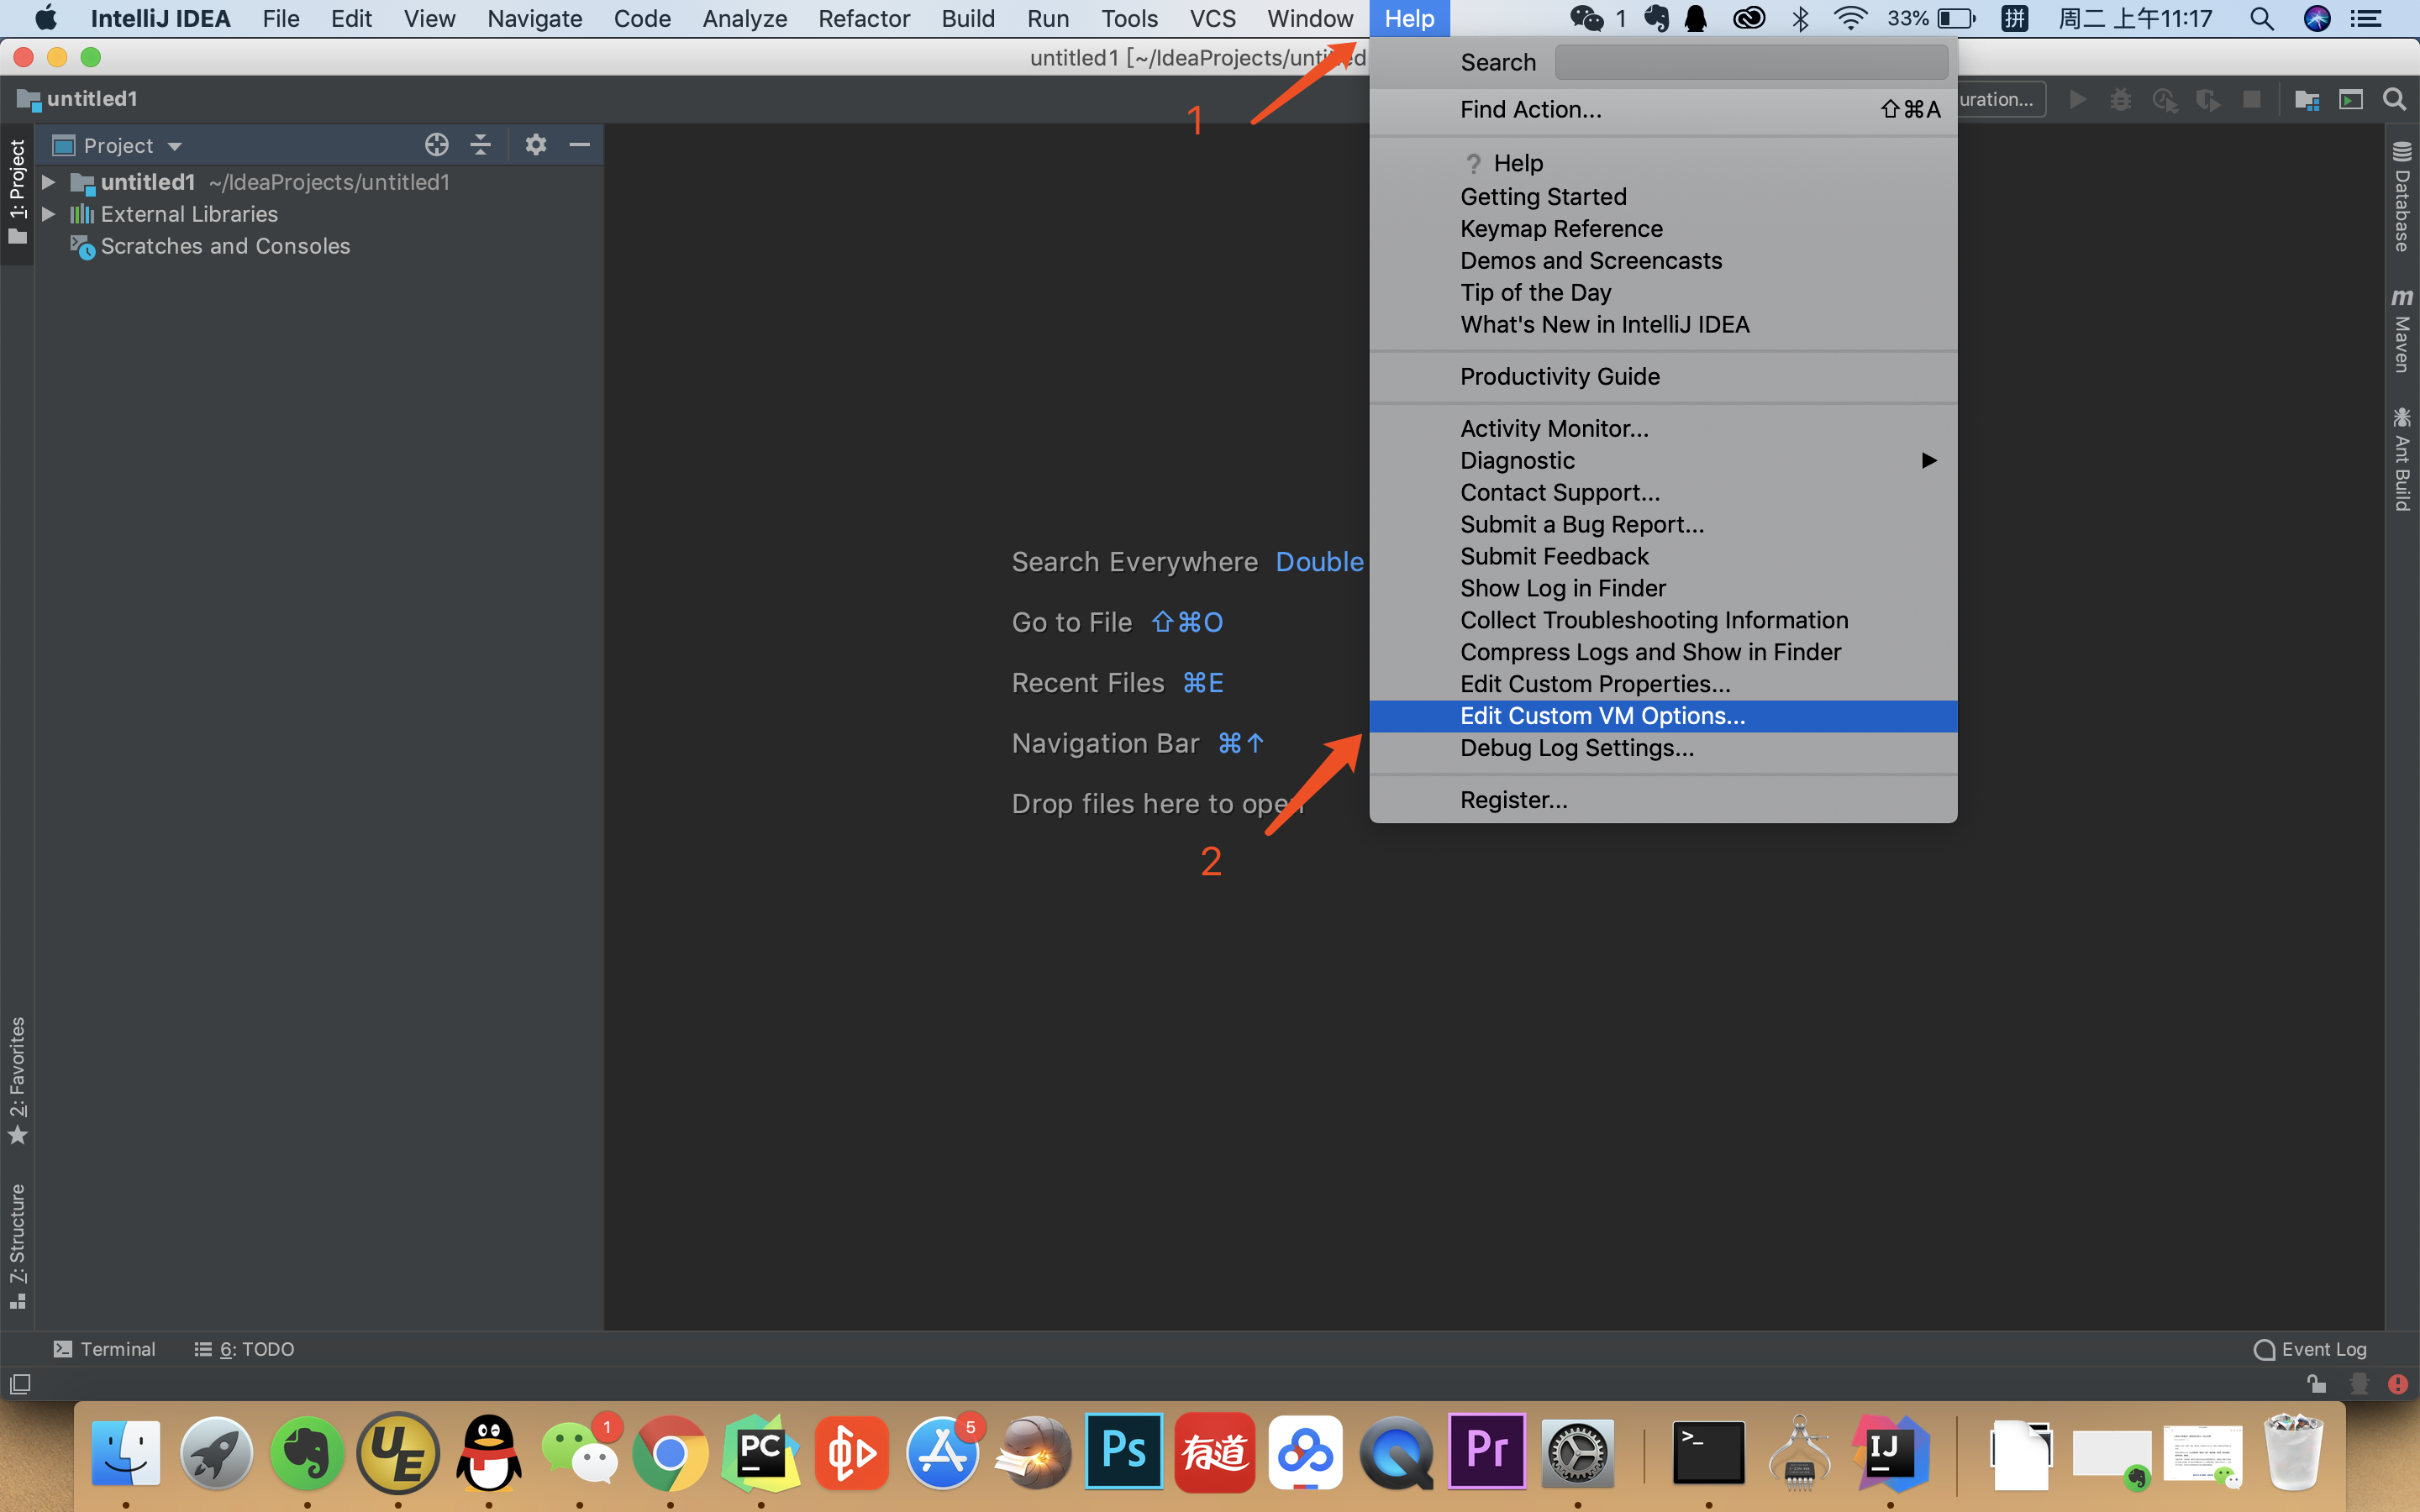The height and width of the screenshot is (1512, 2420).
Task: Toggle the Database tool window
Action: (x=2402, y=196)
